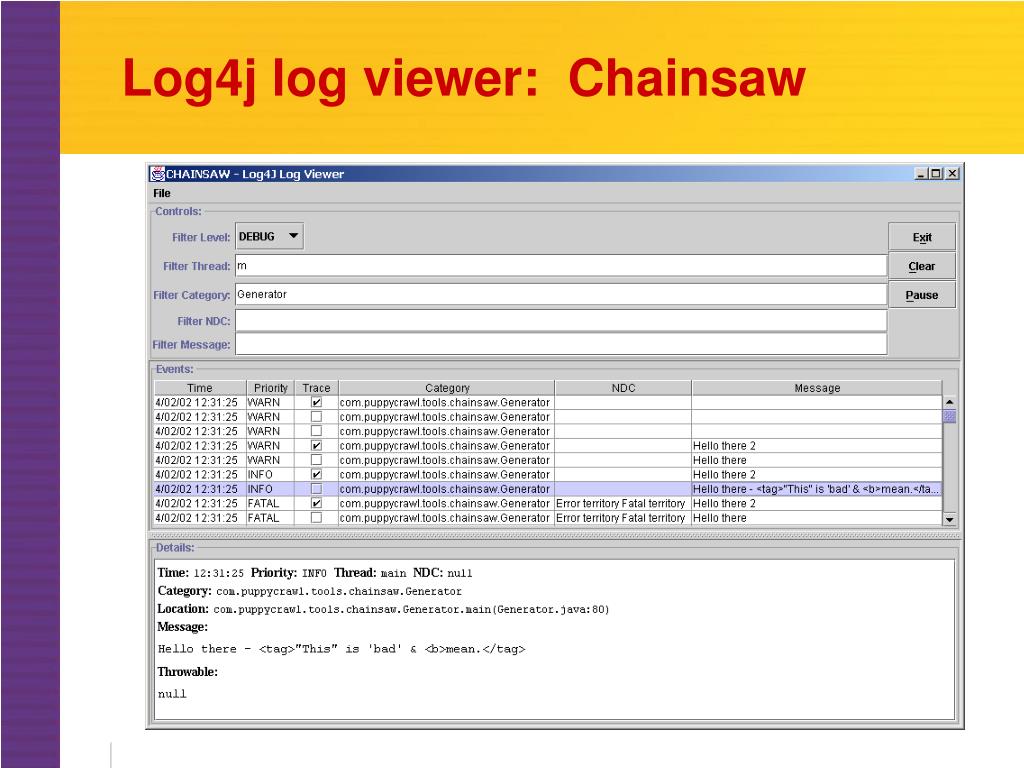Toggle Trace checkbox in second WARN row
Image resolution: width=1024 pixels, height=768 pixels.
(x=316, y=417)
